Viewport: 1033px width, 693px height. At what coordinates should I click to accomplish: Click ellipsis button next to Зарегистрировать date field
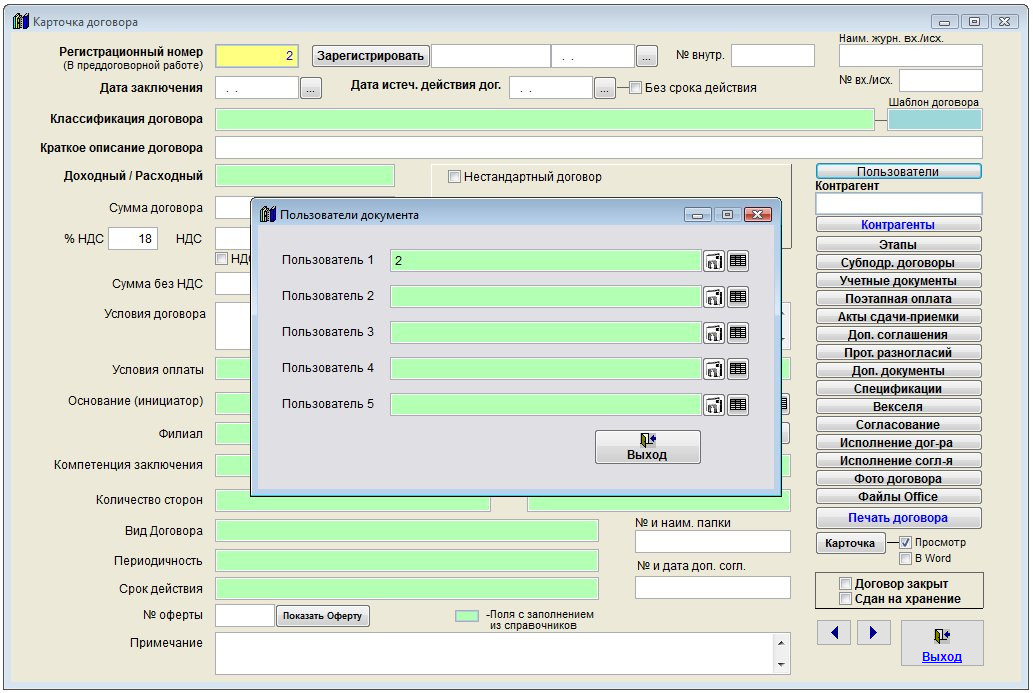(x=647, y=56)
